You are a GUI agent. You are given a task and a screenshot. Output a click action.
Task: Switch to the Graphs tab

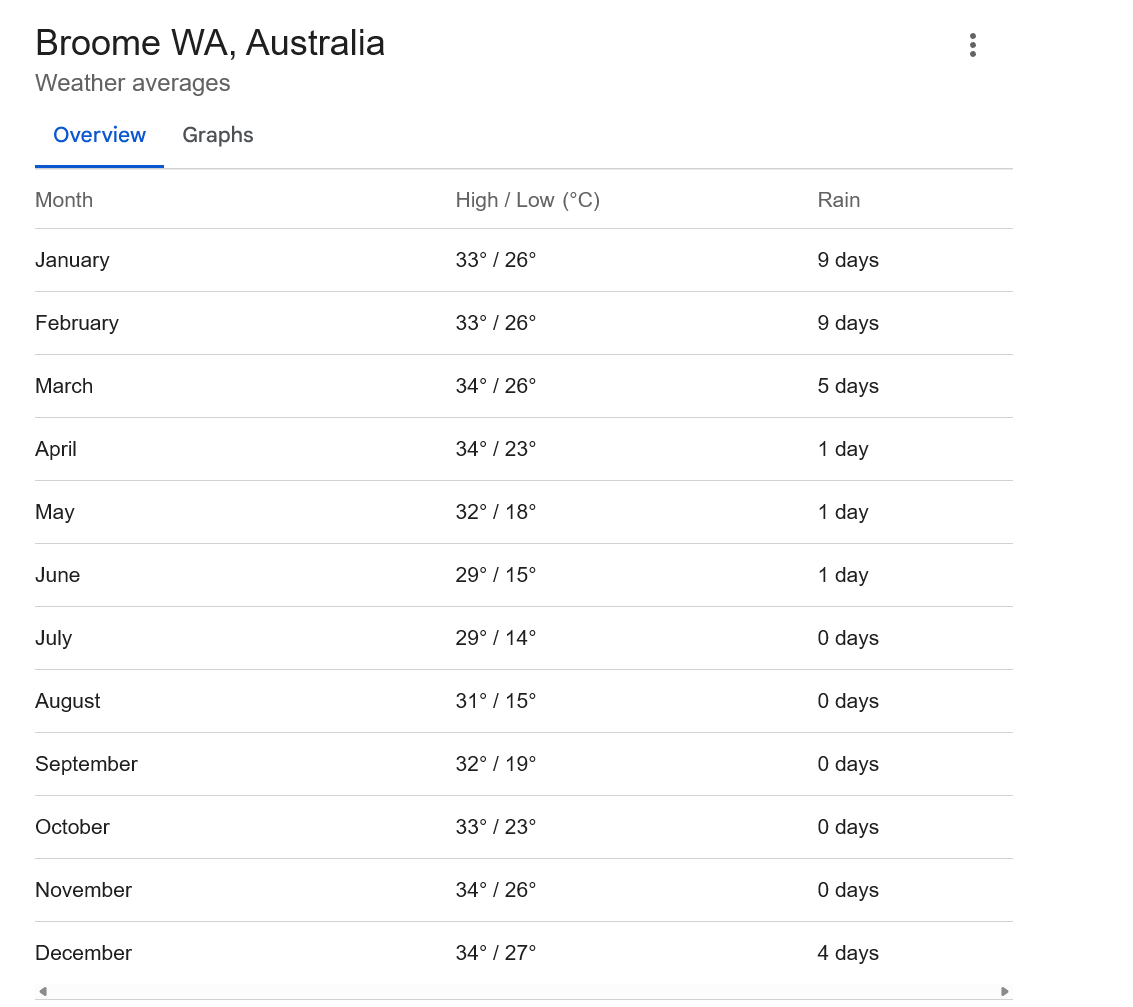(x=217, y=135)
